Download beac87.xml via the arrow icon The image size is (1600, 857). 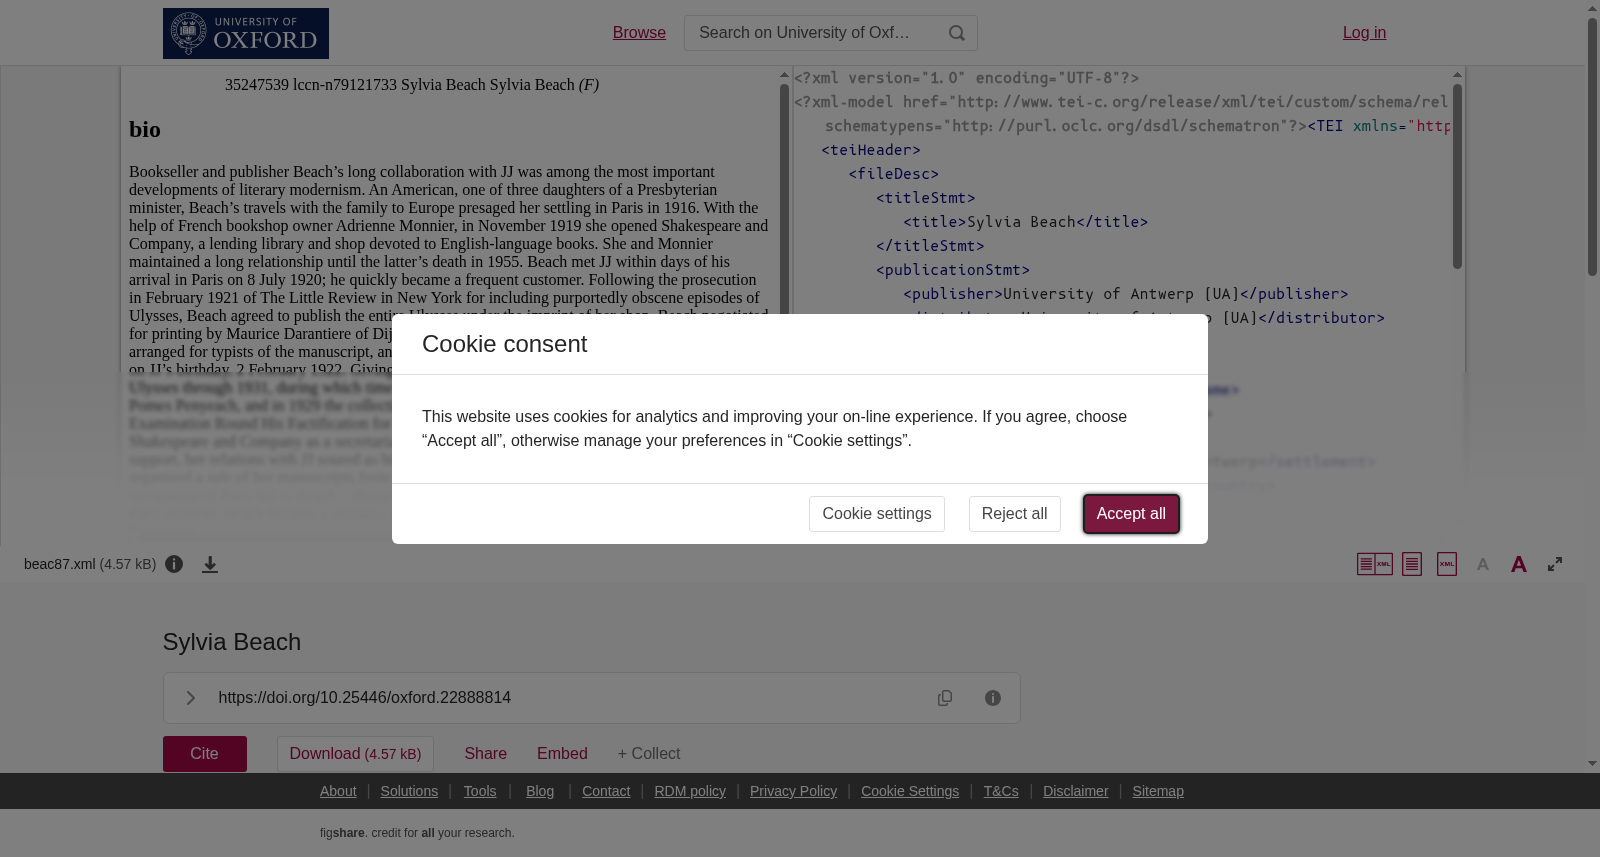pos(210,564)
